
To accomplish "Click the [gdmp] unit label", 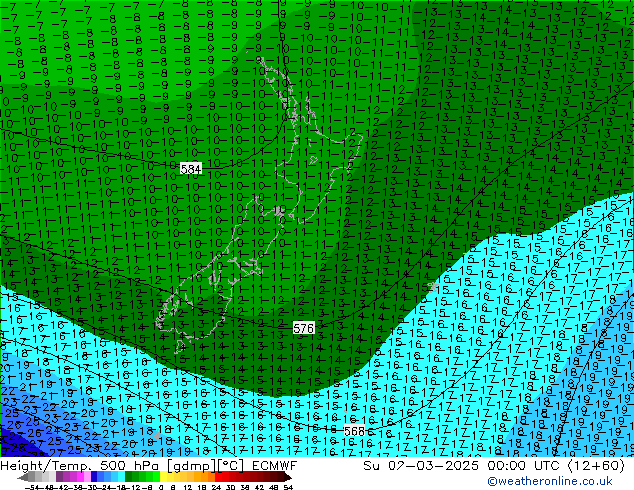I will point(192,466).
